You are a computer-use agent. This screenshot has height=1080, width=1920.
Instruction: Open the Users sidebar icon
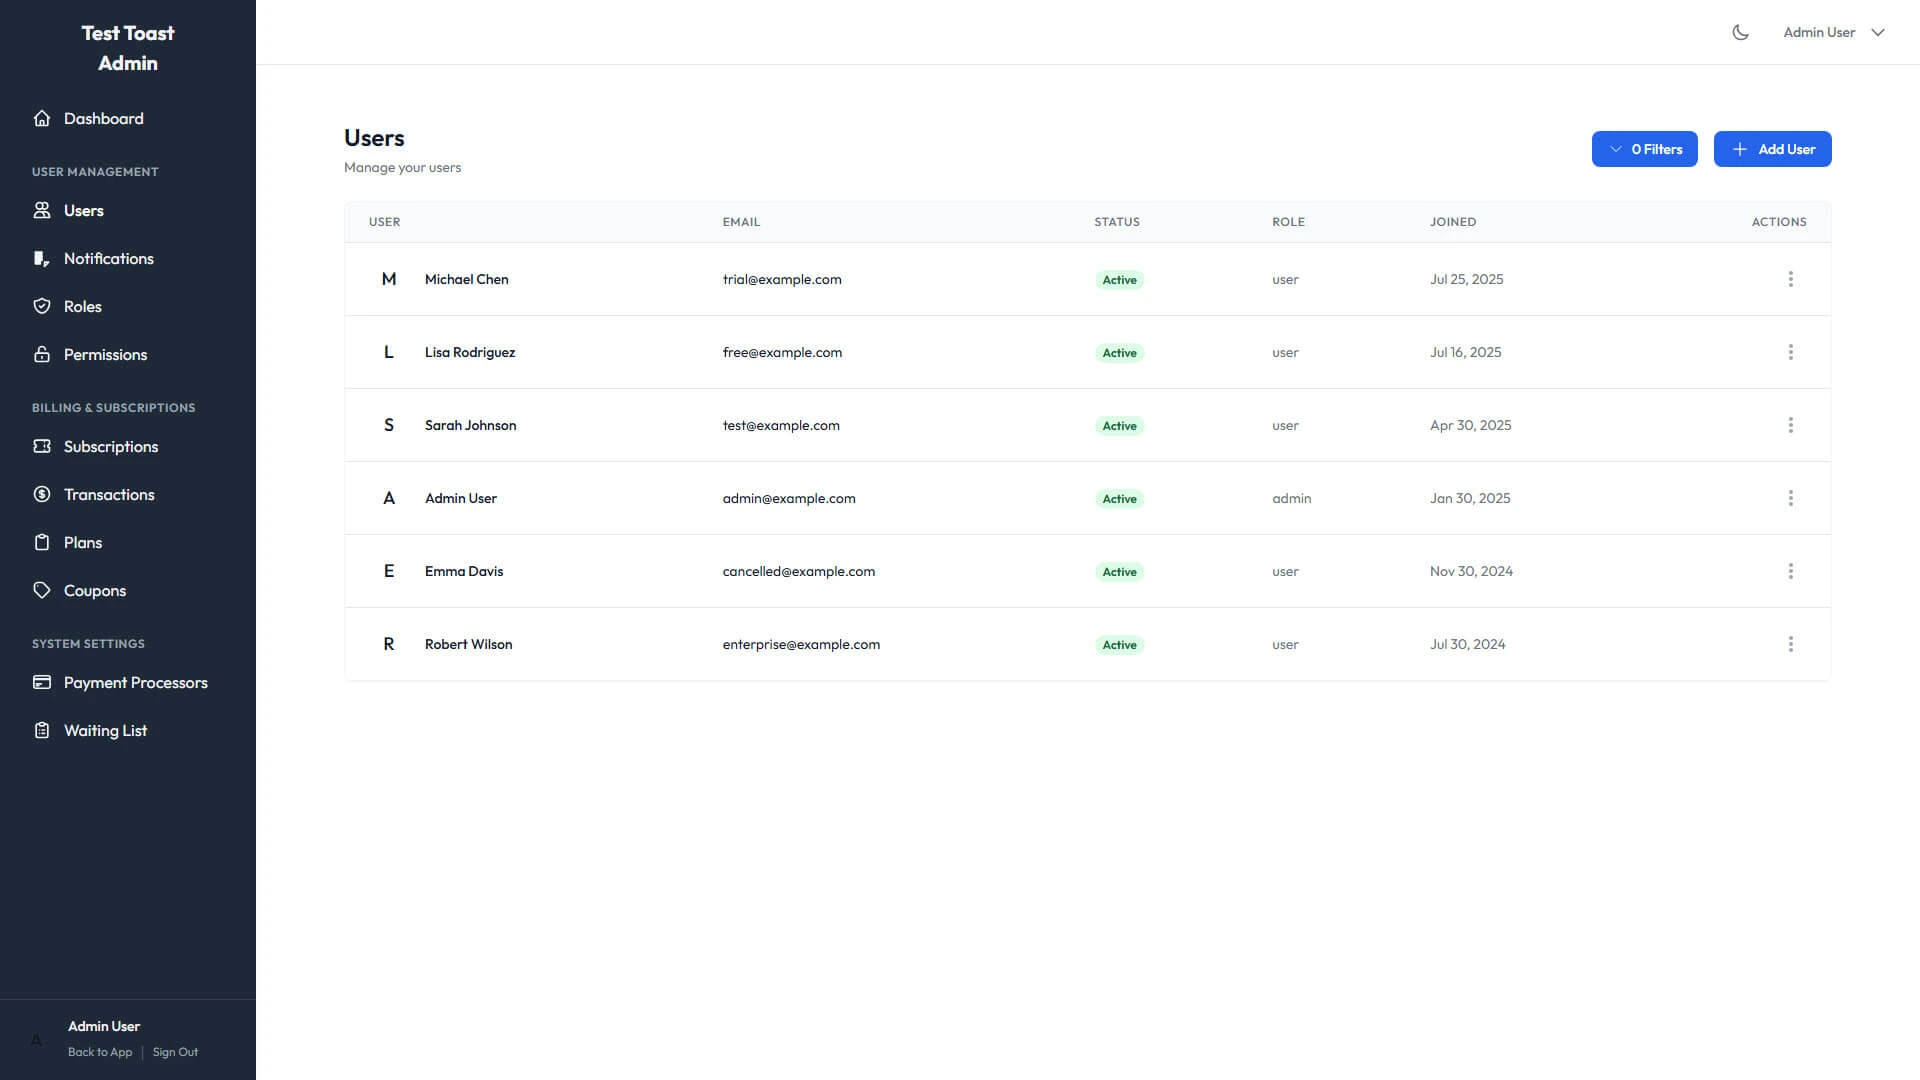[x=42, y=210]
